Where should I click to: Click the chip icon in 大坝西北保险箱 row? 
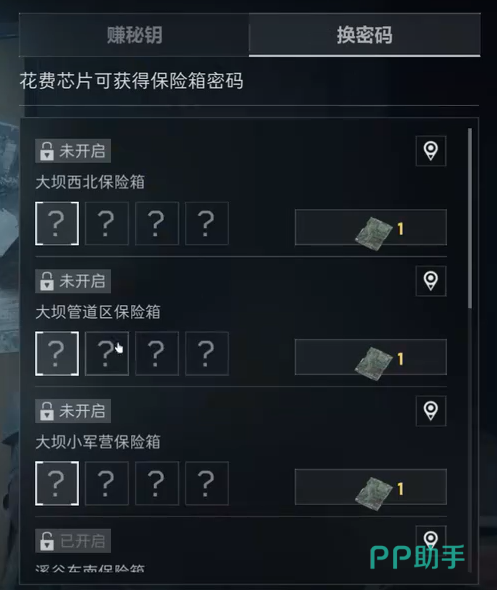pyautogui.click(x=374, y=233)
